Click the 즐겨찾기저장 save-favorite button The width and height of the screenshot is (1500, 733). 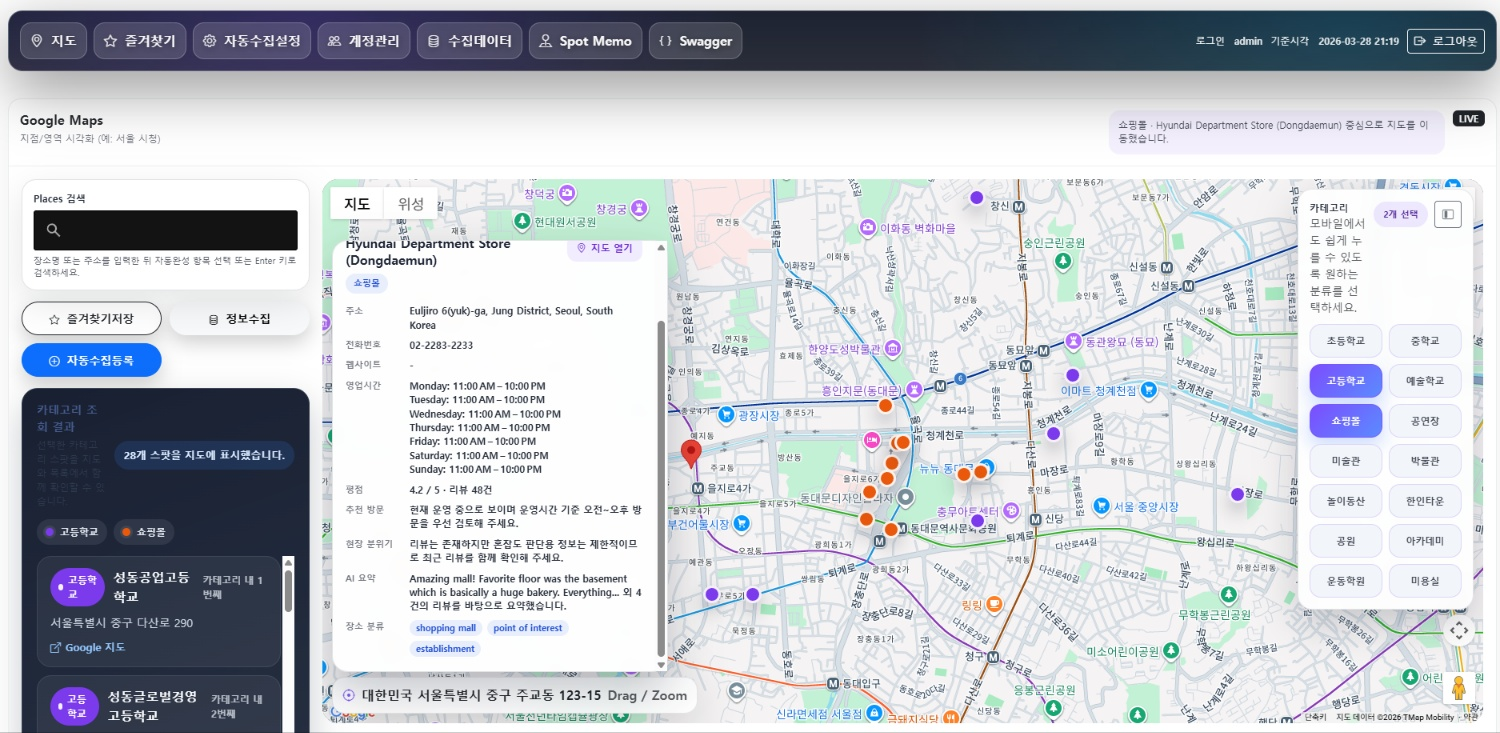(x=91, y=319)
